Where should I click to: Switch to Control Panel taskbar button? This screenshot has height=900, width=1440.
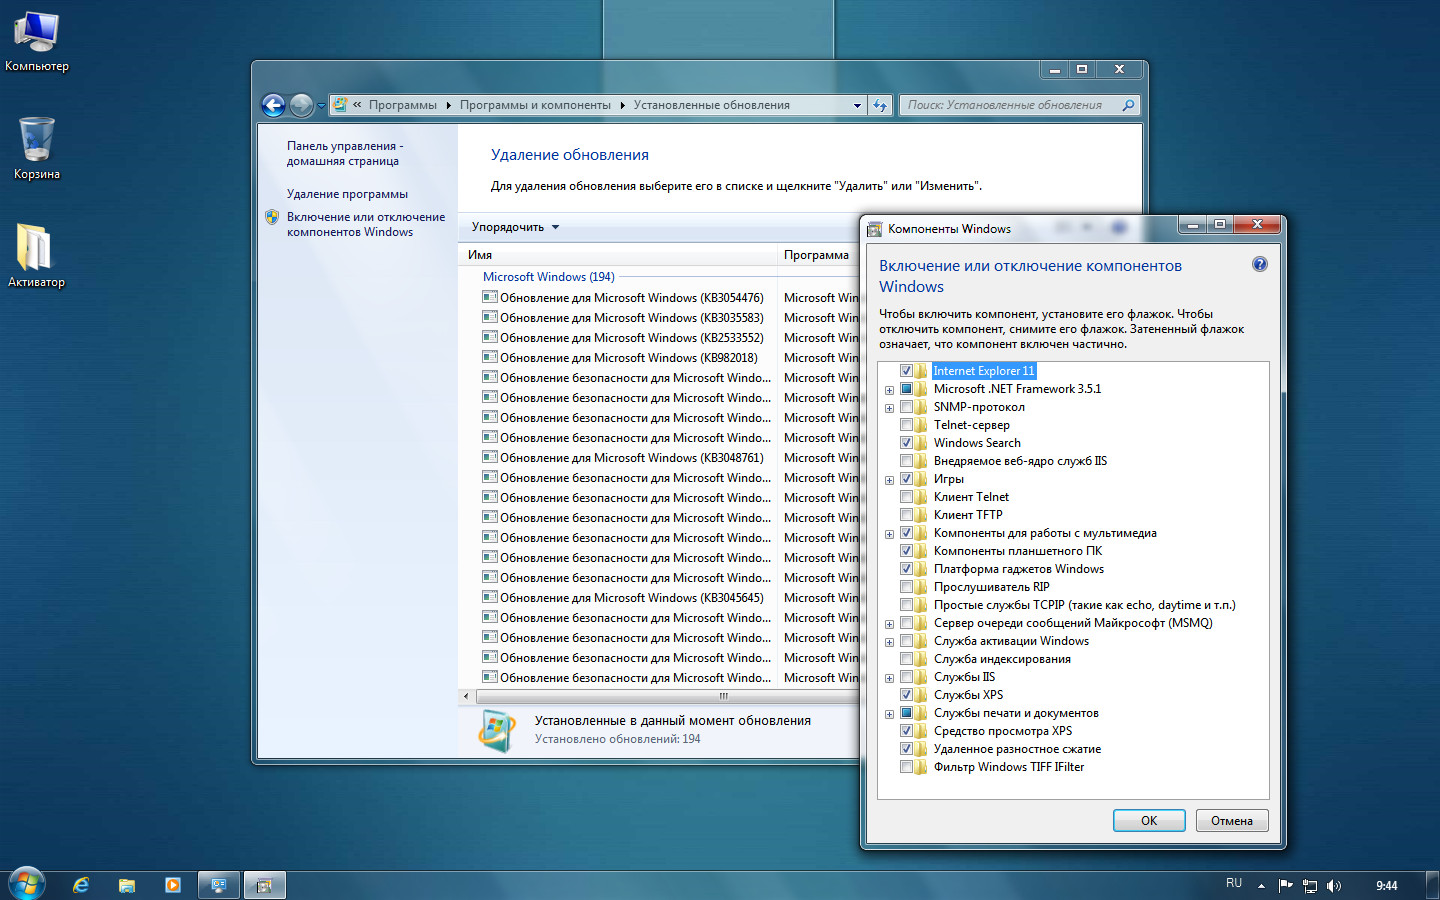[219, 885]
